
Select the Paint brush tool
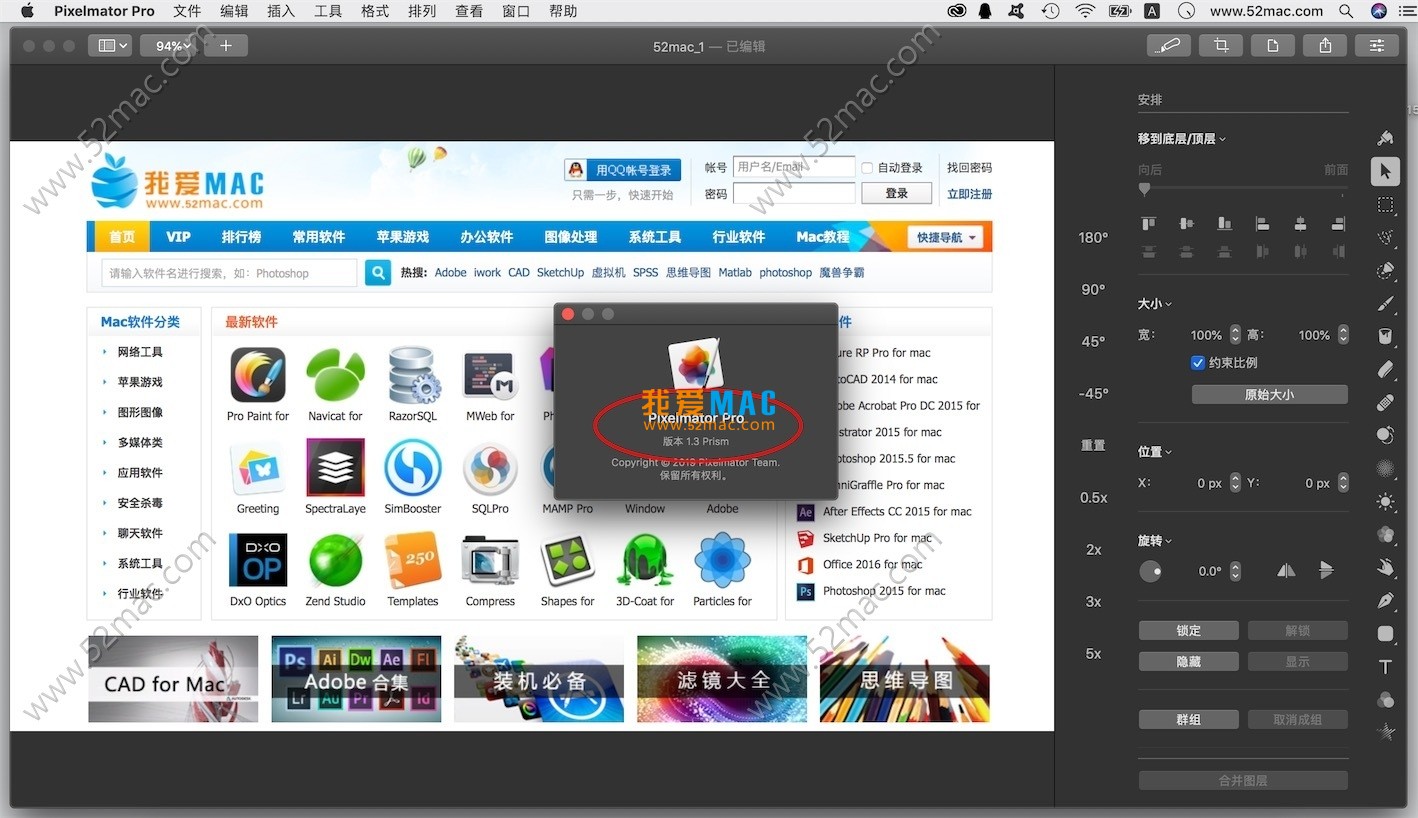click(x=1385, y=303)
